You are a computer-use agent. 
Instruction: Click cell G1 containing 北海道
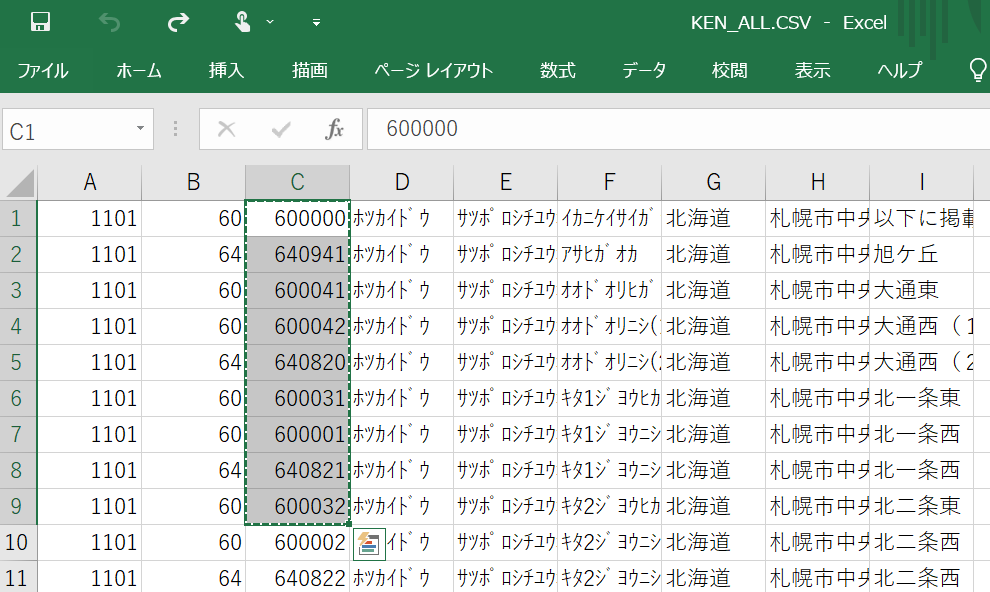click(x=713, y=218)
